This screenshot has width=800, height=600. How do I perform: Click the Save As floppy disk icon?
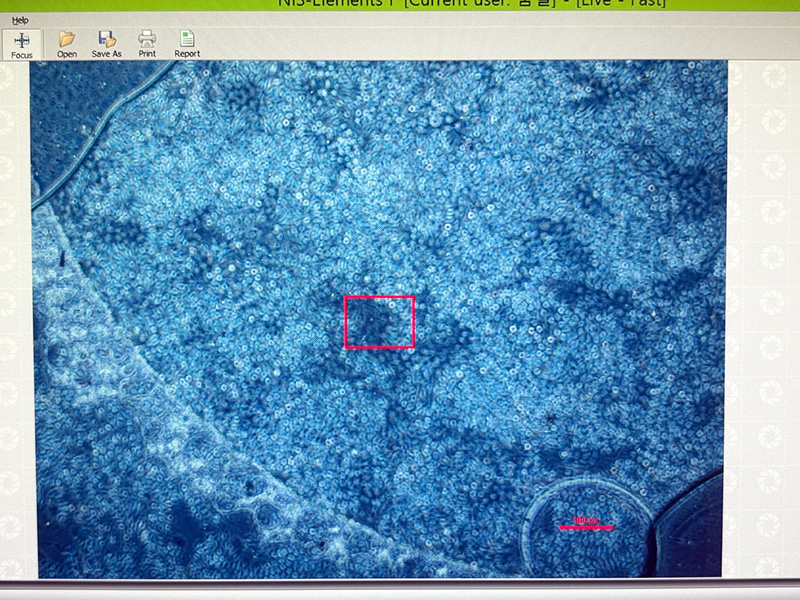point(106,40)
